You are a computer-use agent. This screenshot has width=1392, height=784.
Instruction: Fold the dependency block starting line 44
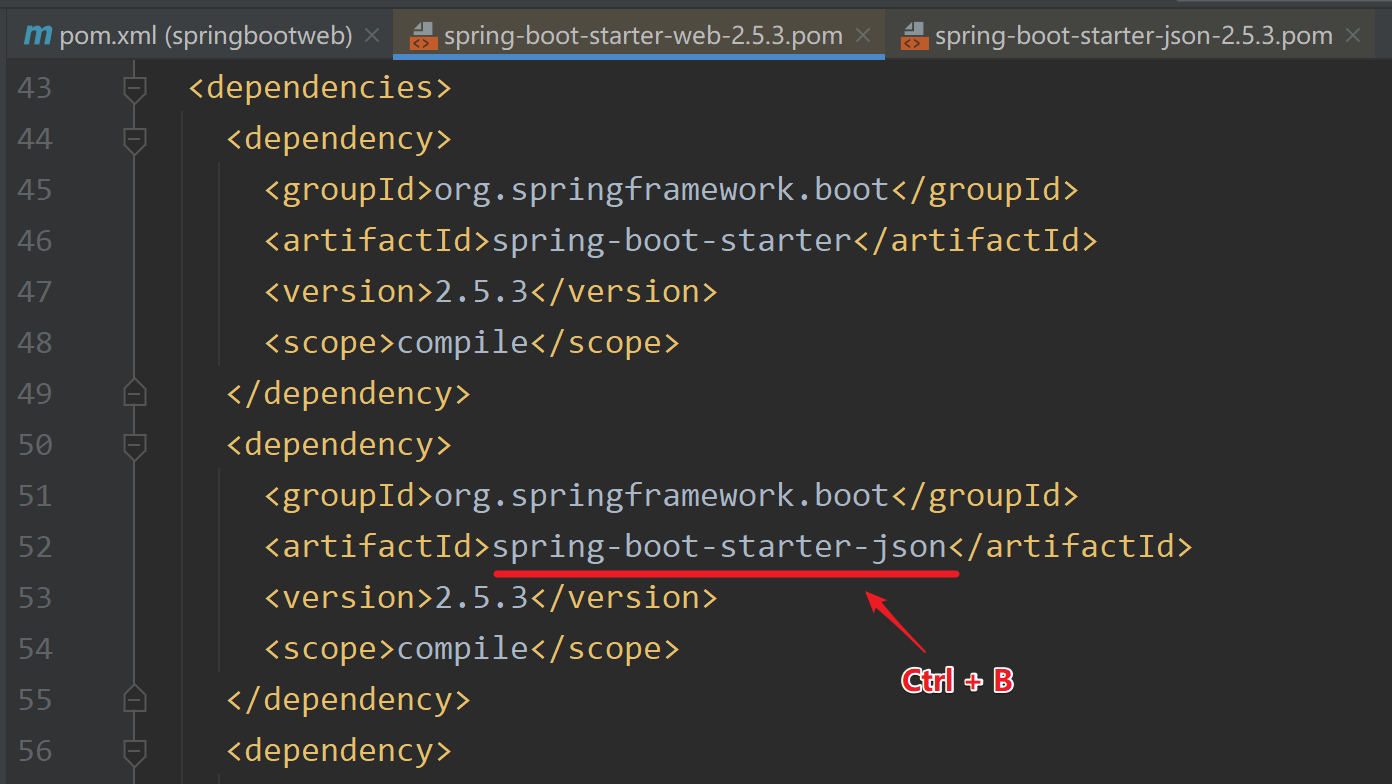pyautogui.click(x=134, y=140)
